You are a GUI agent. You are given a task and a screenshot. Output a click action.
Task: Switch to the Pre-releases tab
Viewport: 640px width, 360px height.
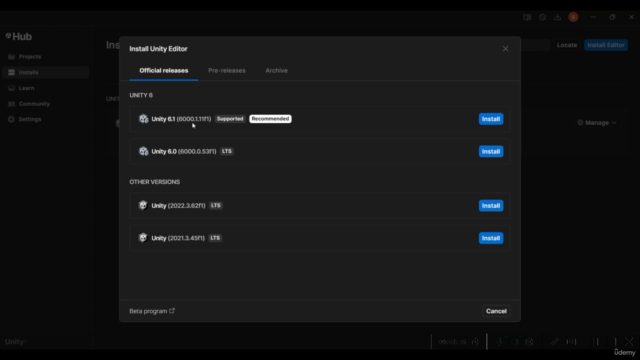click(227, 71)
